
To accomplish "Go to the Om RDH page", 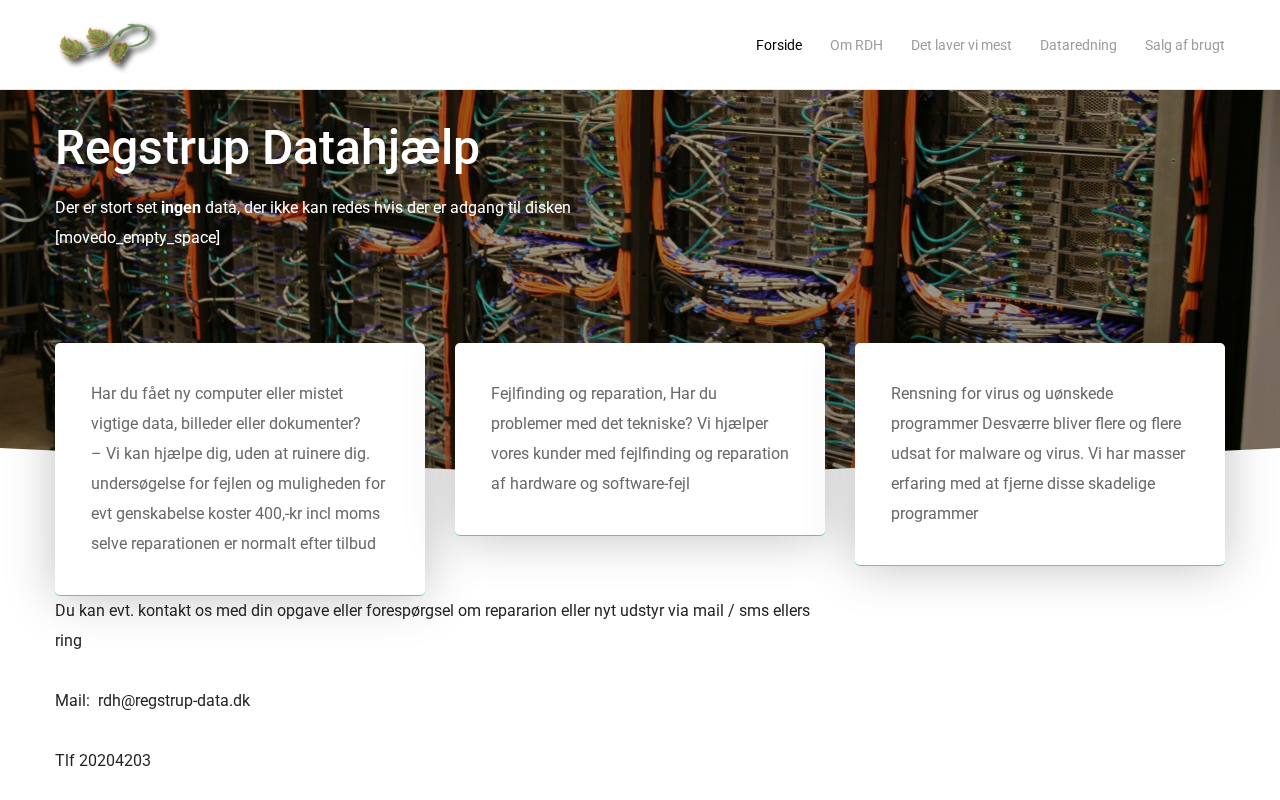I will point(856,45).
